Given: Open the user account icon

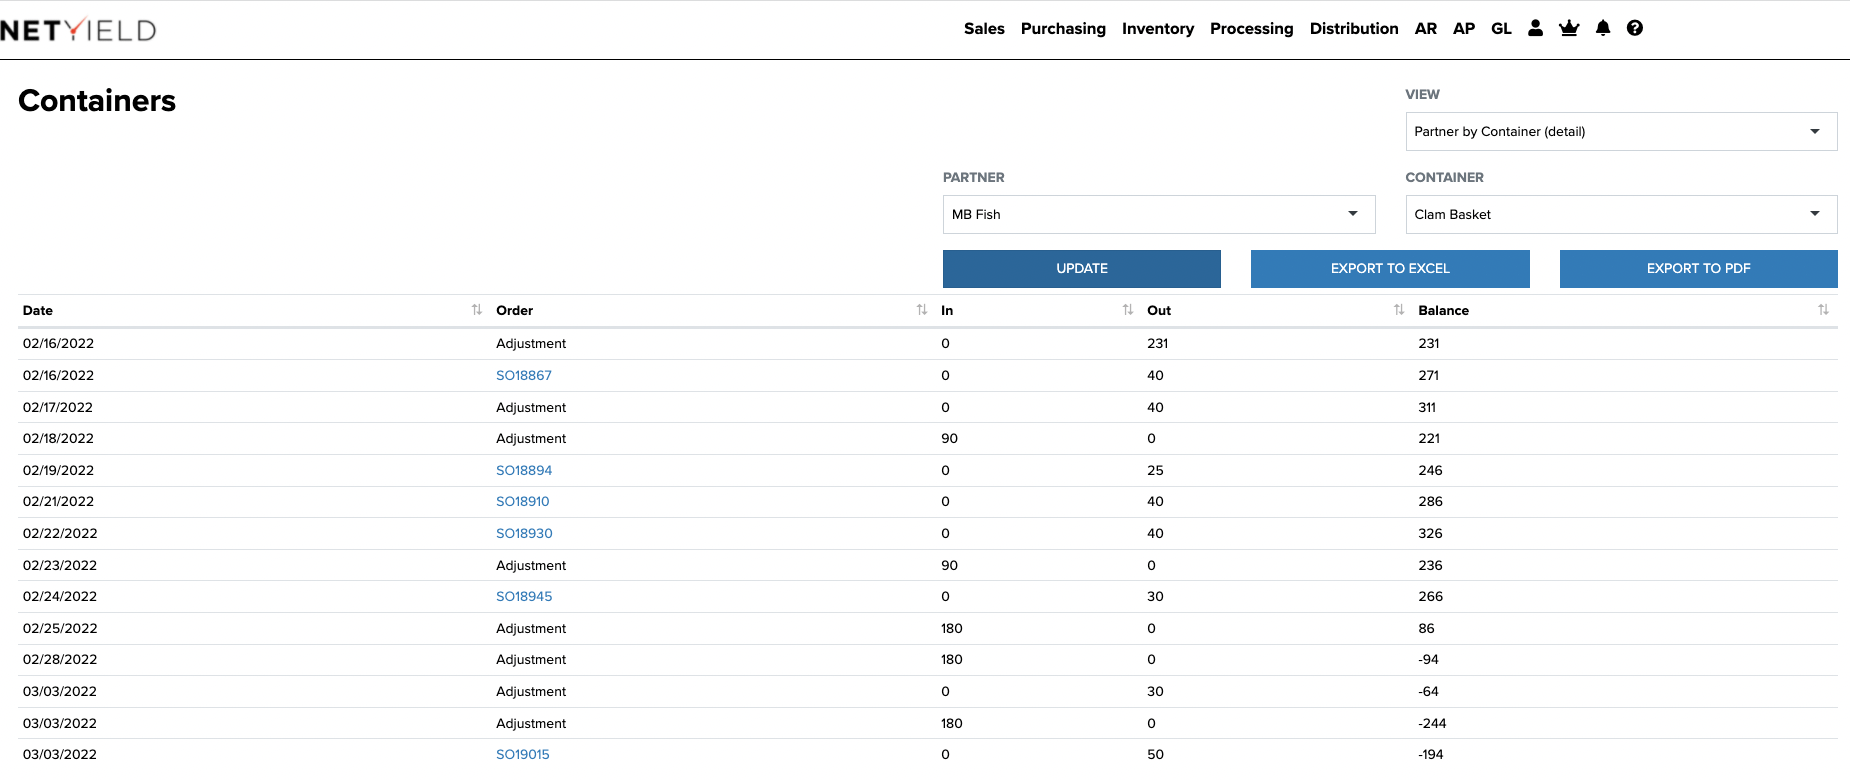Looking at the screenshot, I should click(x=1535, y=28).
